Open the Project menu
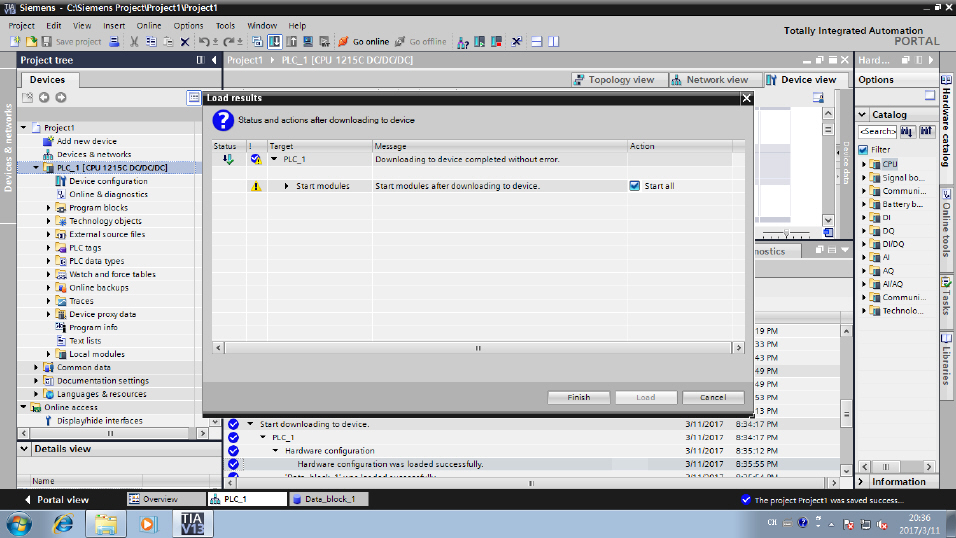This screenshot has height=538, width=956. 21,26
